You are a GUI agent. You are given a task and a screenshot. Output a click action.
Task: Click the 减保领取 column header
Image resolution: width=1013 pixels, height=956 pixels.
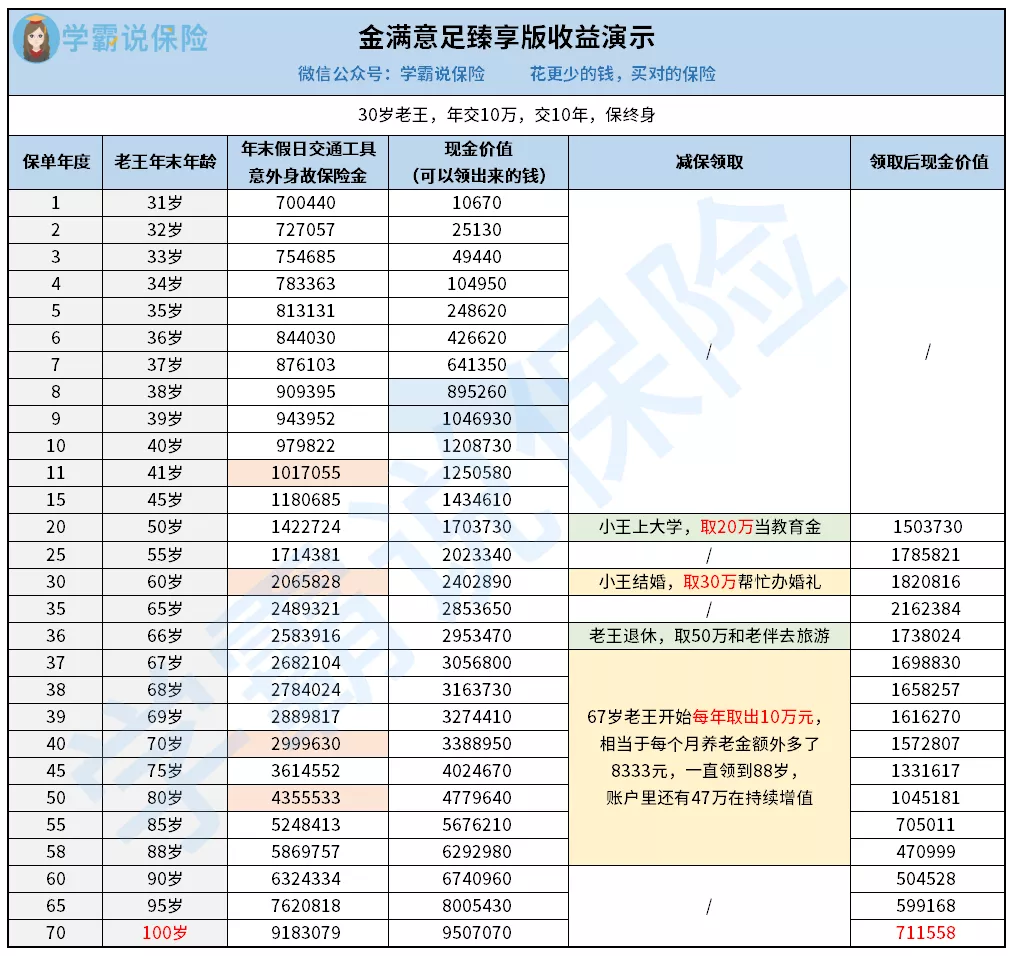tap(709, 162)
